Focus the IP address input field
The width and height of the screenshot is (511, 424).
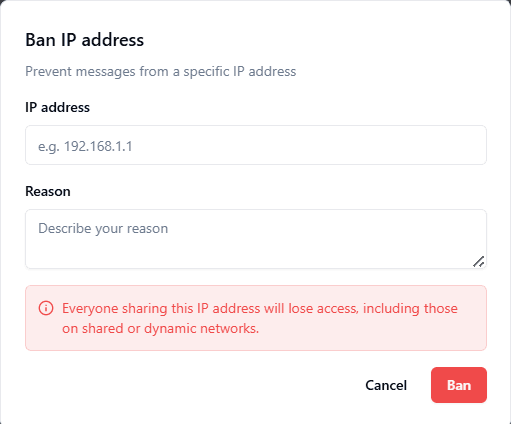click(x=256, y=145)
